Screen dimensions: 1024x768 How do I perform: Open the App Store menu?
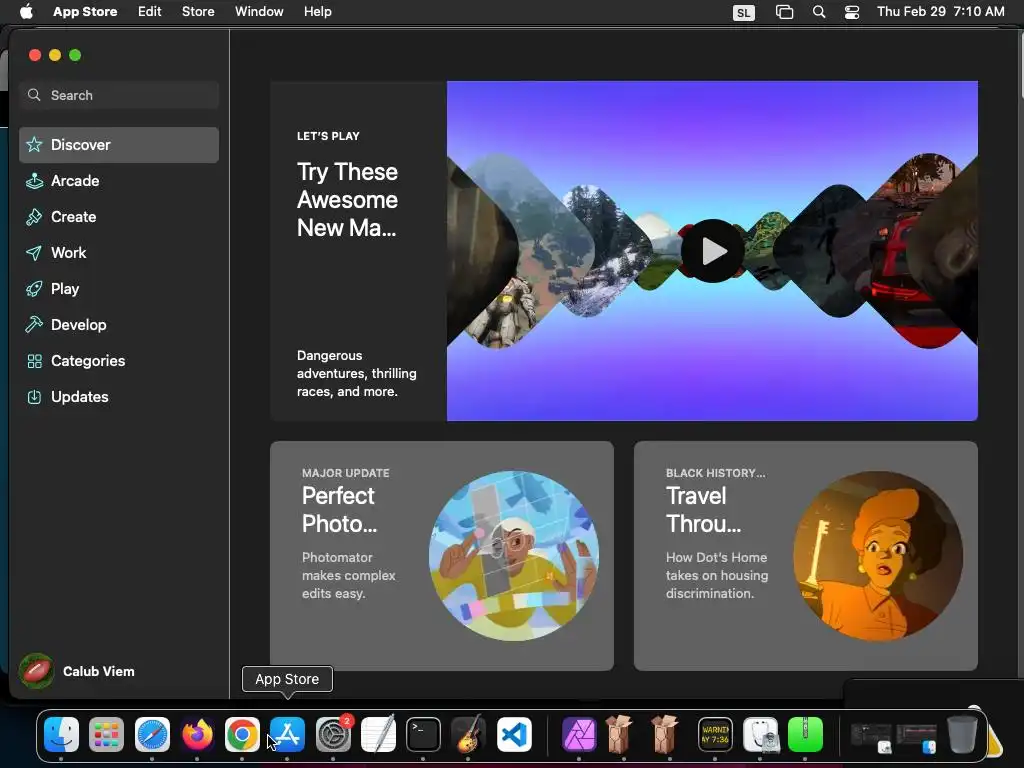(85, 12)
